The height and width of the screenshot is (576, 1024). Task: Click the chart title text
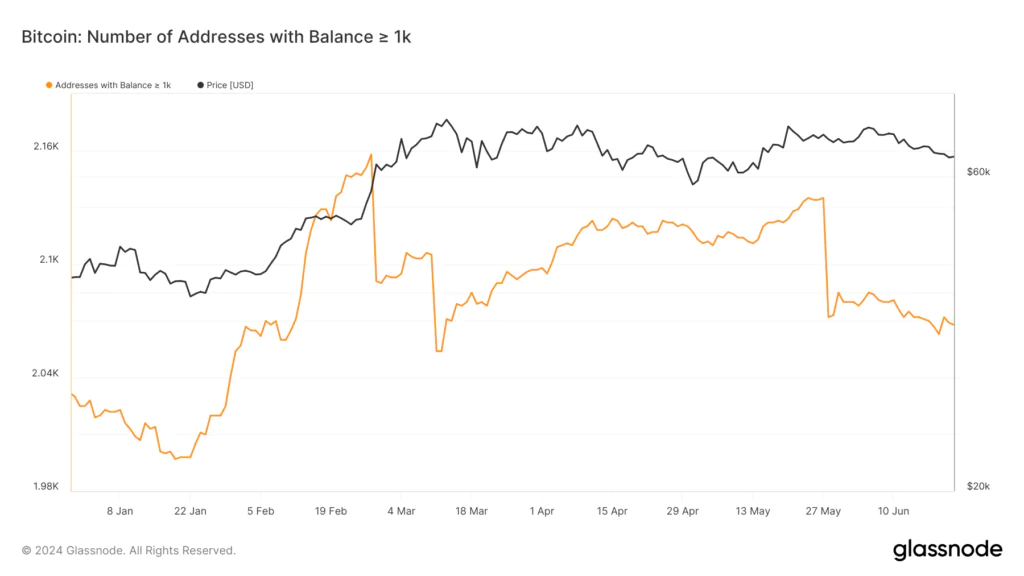pos(216,37)
